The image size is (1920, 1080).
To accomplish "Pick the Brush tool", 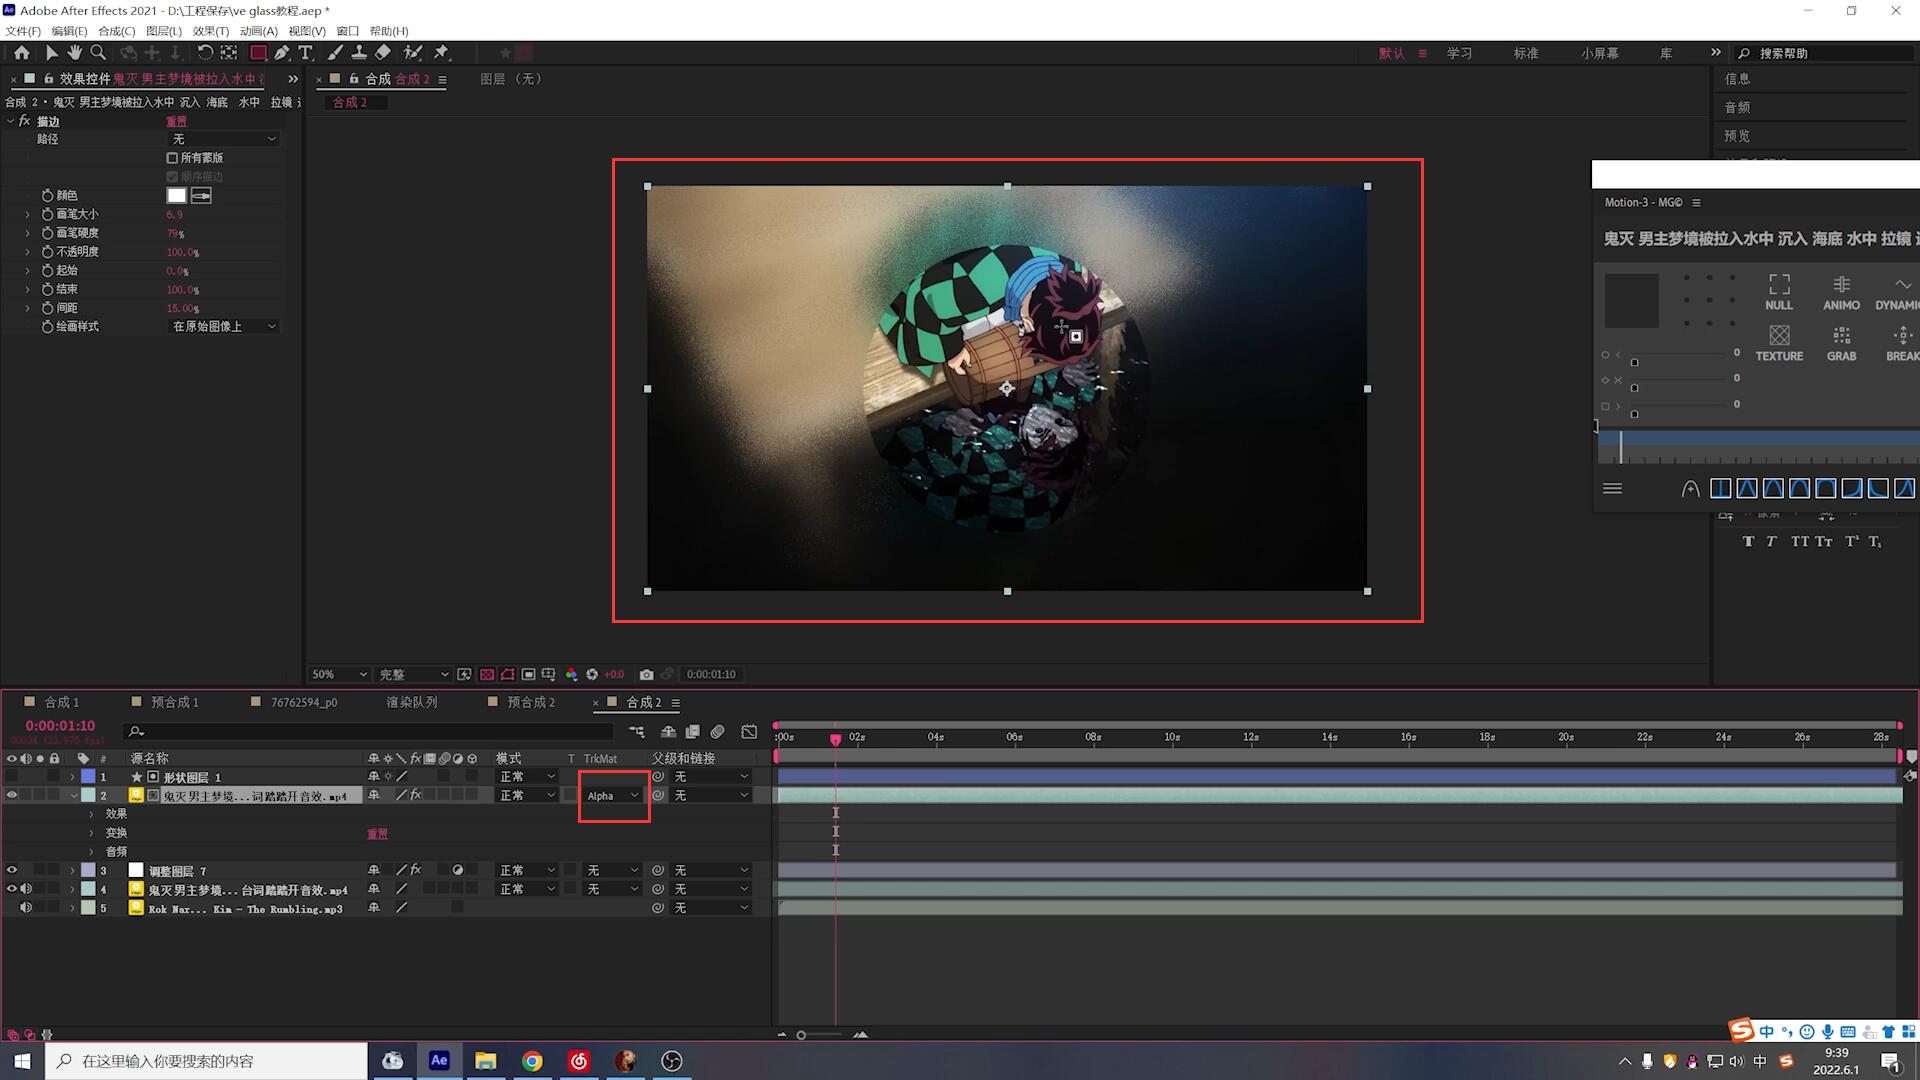I will 335,53.
